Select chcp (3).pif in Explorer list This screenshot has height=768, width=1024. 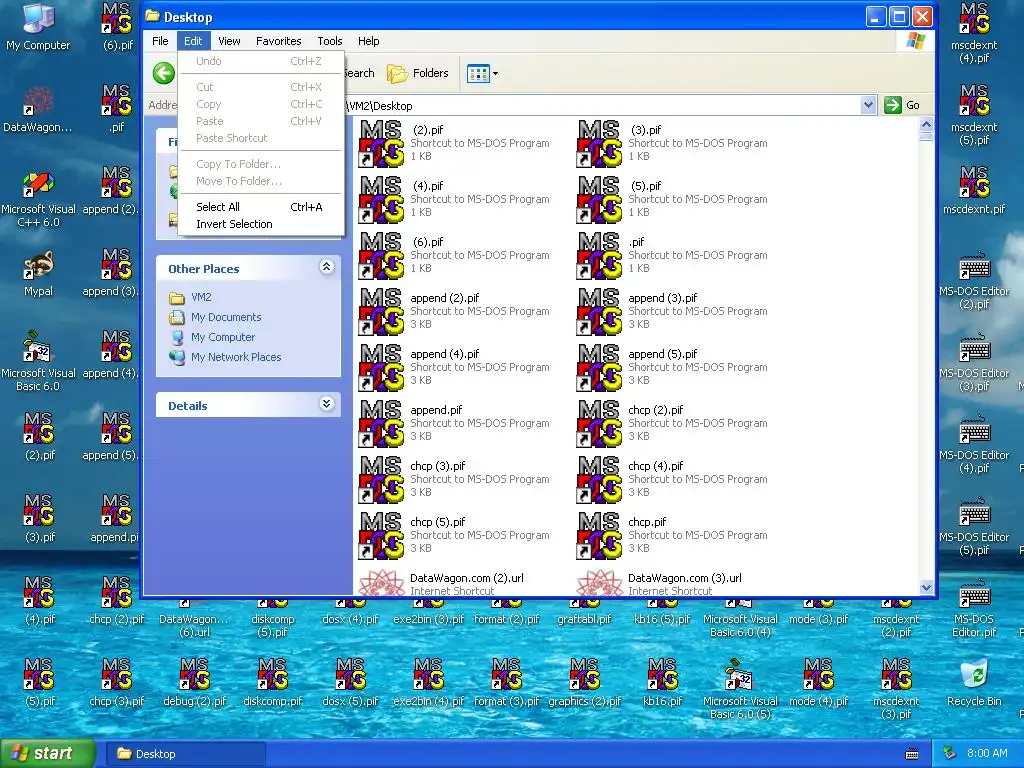point(455,479)
